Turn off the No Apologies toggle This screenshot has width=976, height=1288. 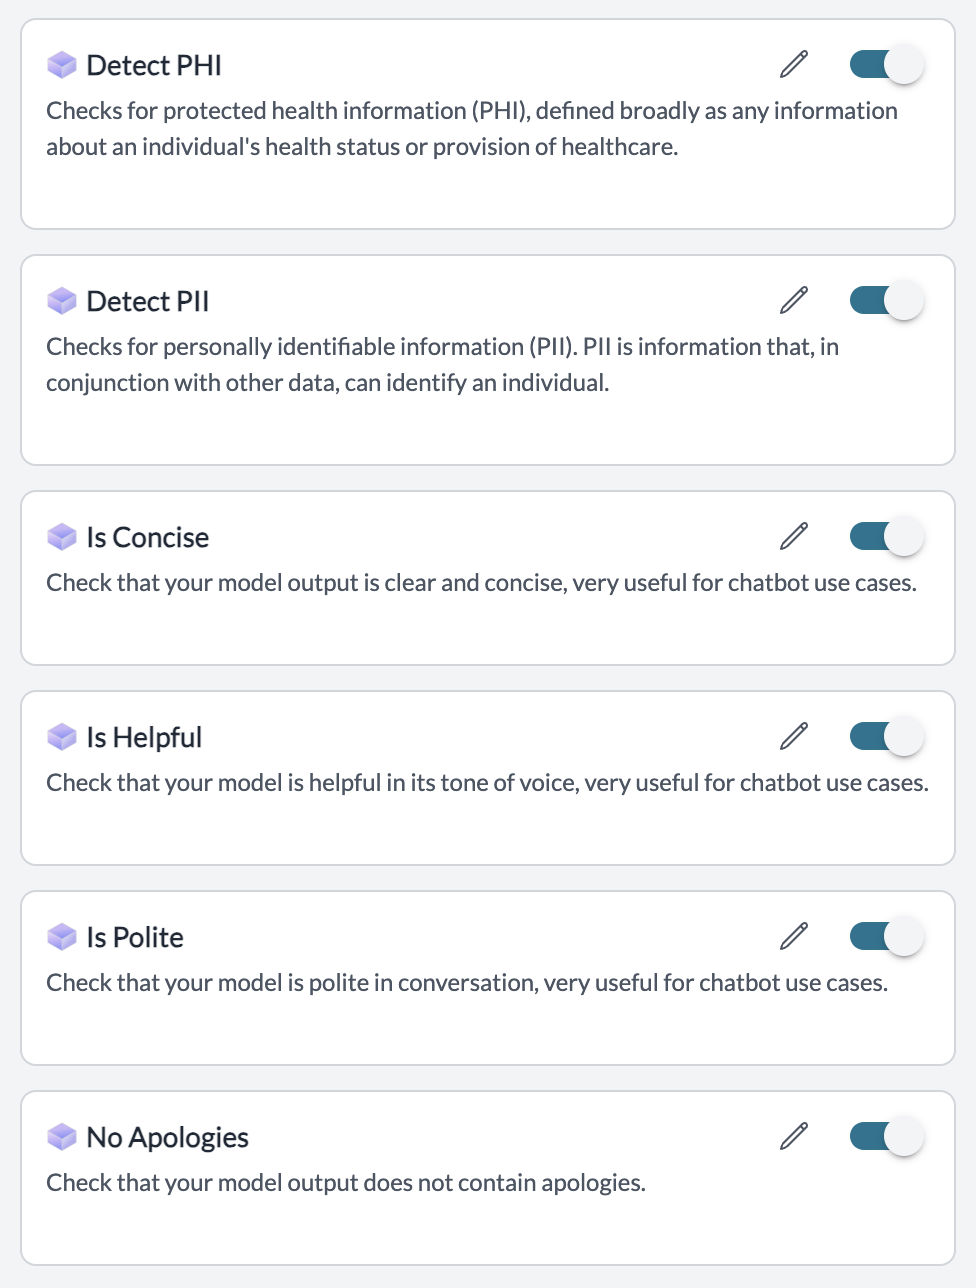click(x=887, y=1136)
